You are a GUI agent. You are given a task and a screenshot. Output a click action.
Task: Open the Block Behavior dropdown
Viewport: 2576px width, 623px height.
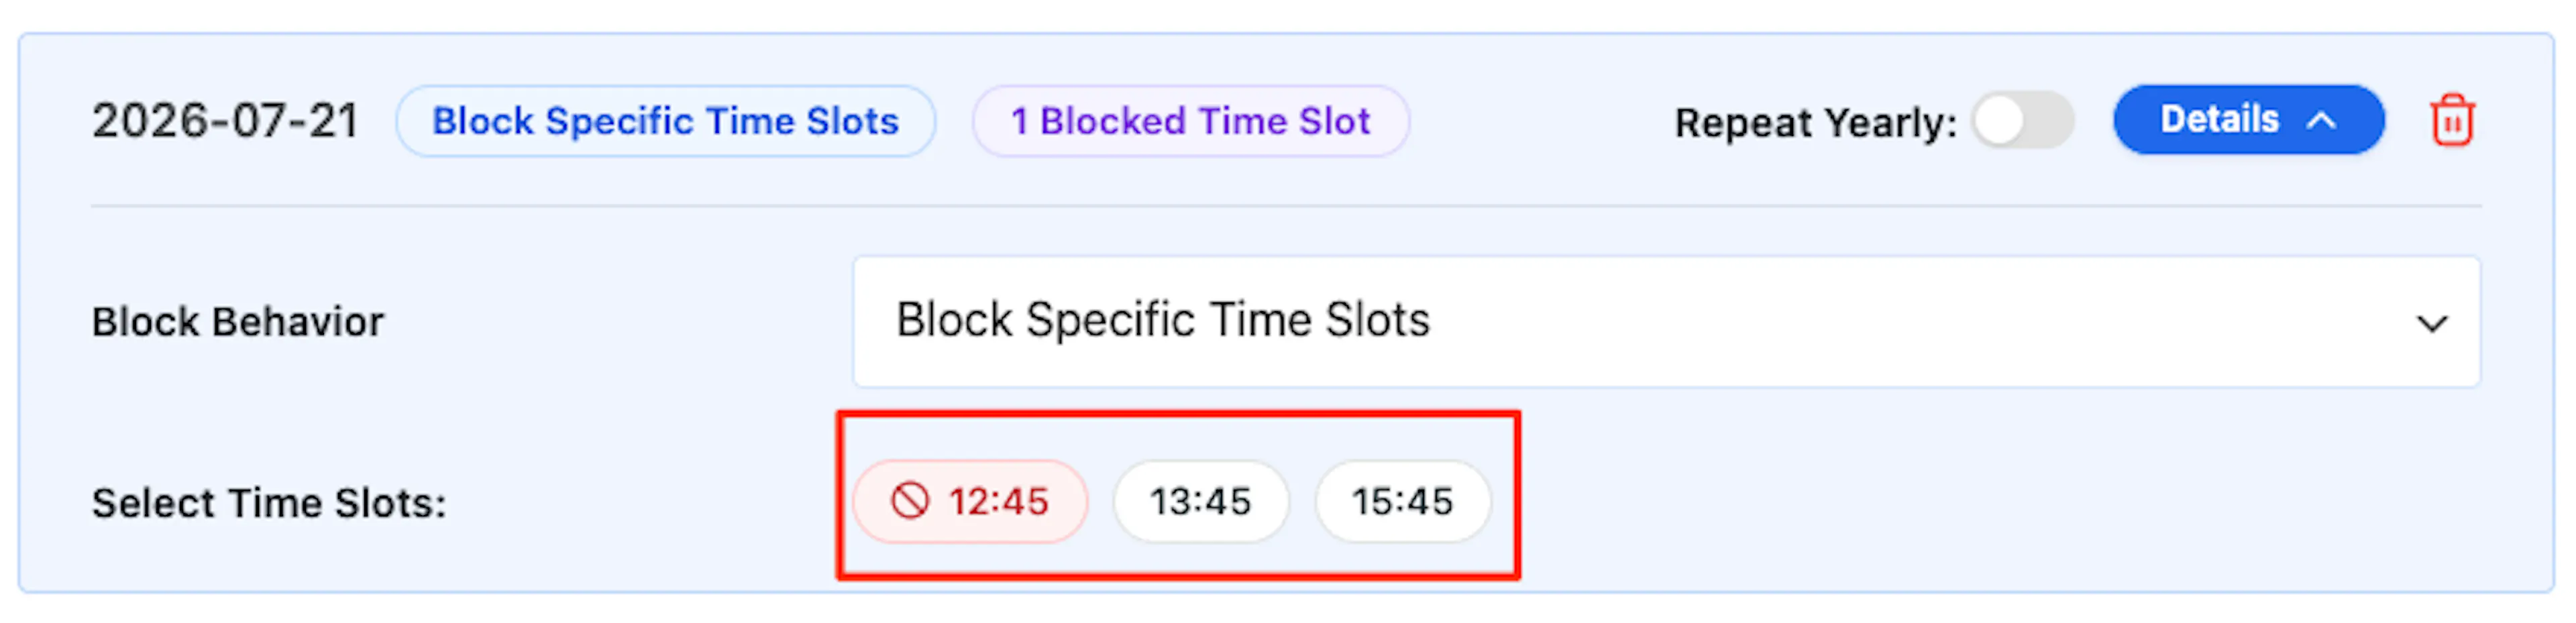(x=1666, y=322)
